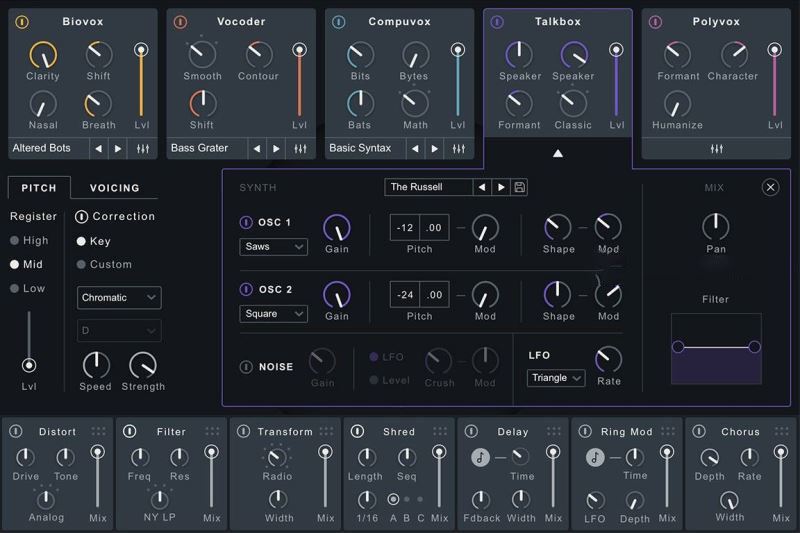This screenshot has height=533, width=800.
Task: Load previous synth preset before The Russell
Action: pos(482,187)
